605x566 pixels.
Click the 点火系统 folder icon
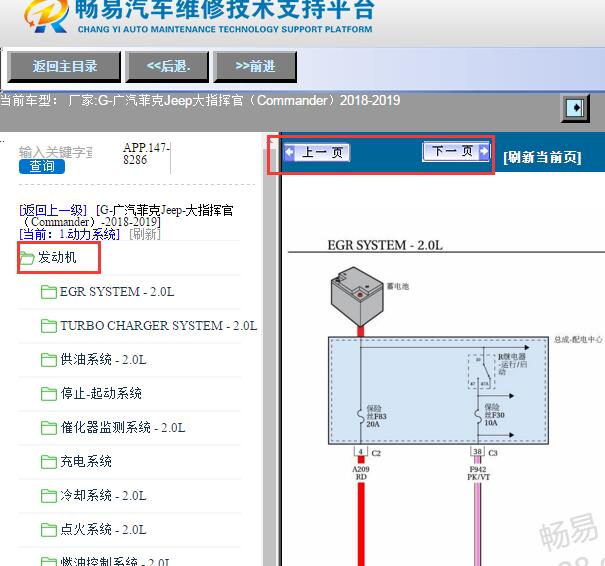click(49, 530)
